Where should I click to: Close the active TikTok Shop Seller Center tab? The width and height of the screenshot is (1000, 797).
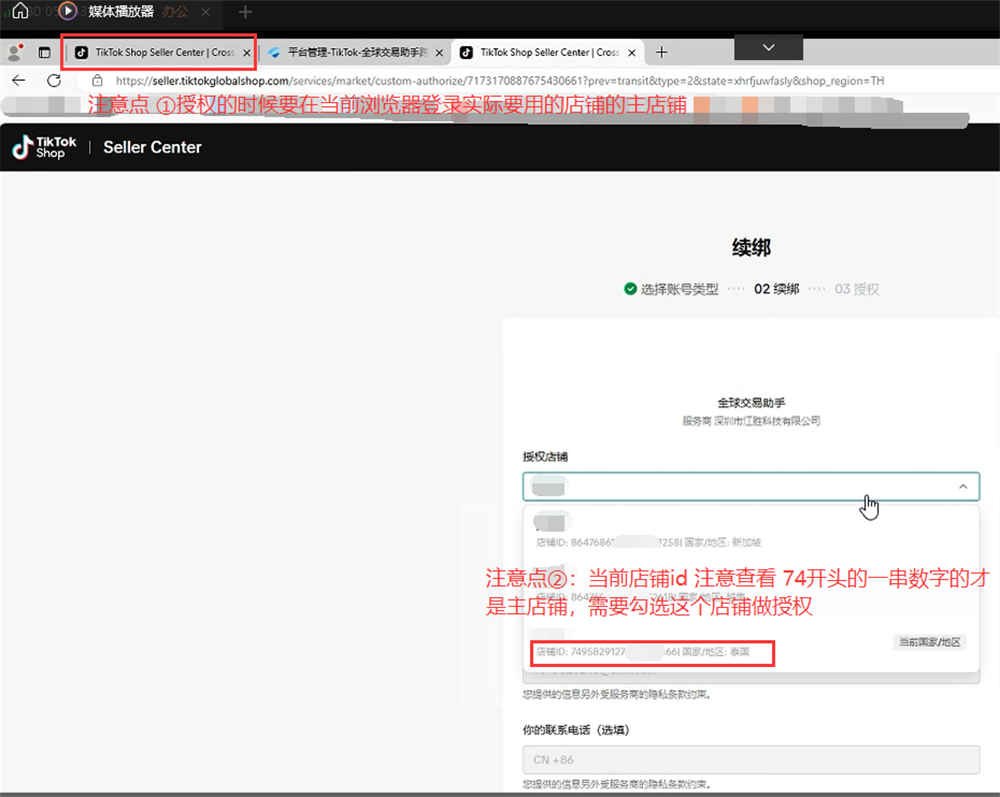point(631,53)
